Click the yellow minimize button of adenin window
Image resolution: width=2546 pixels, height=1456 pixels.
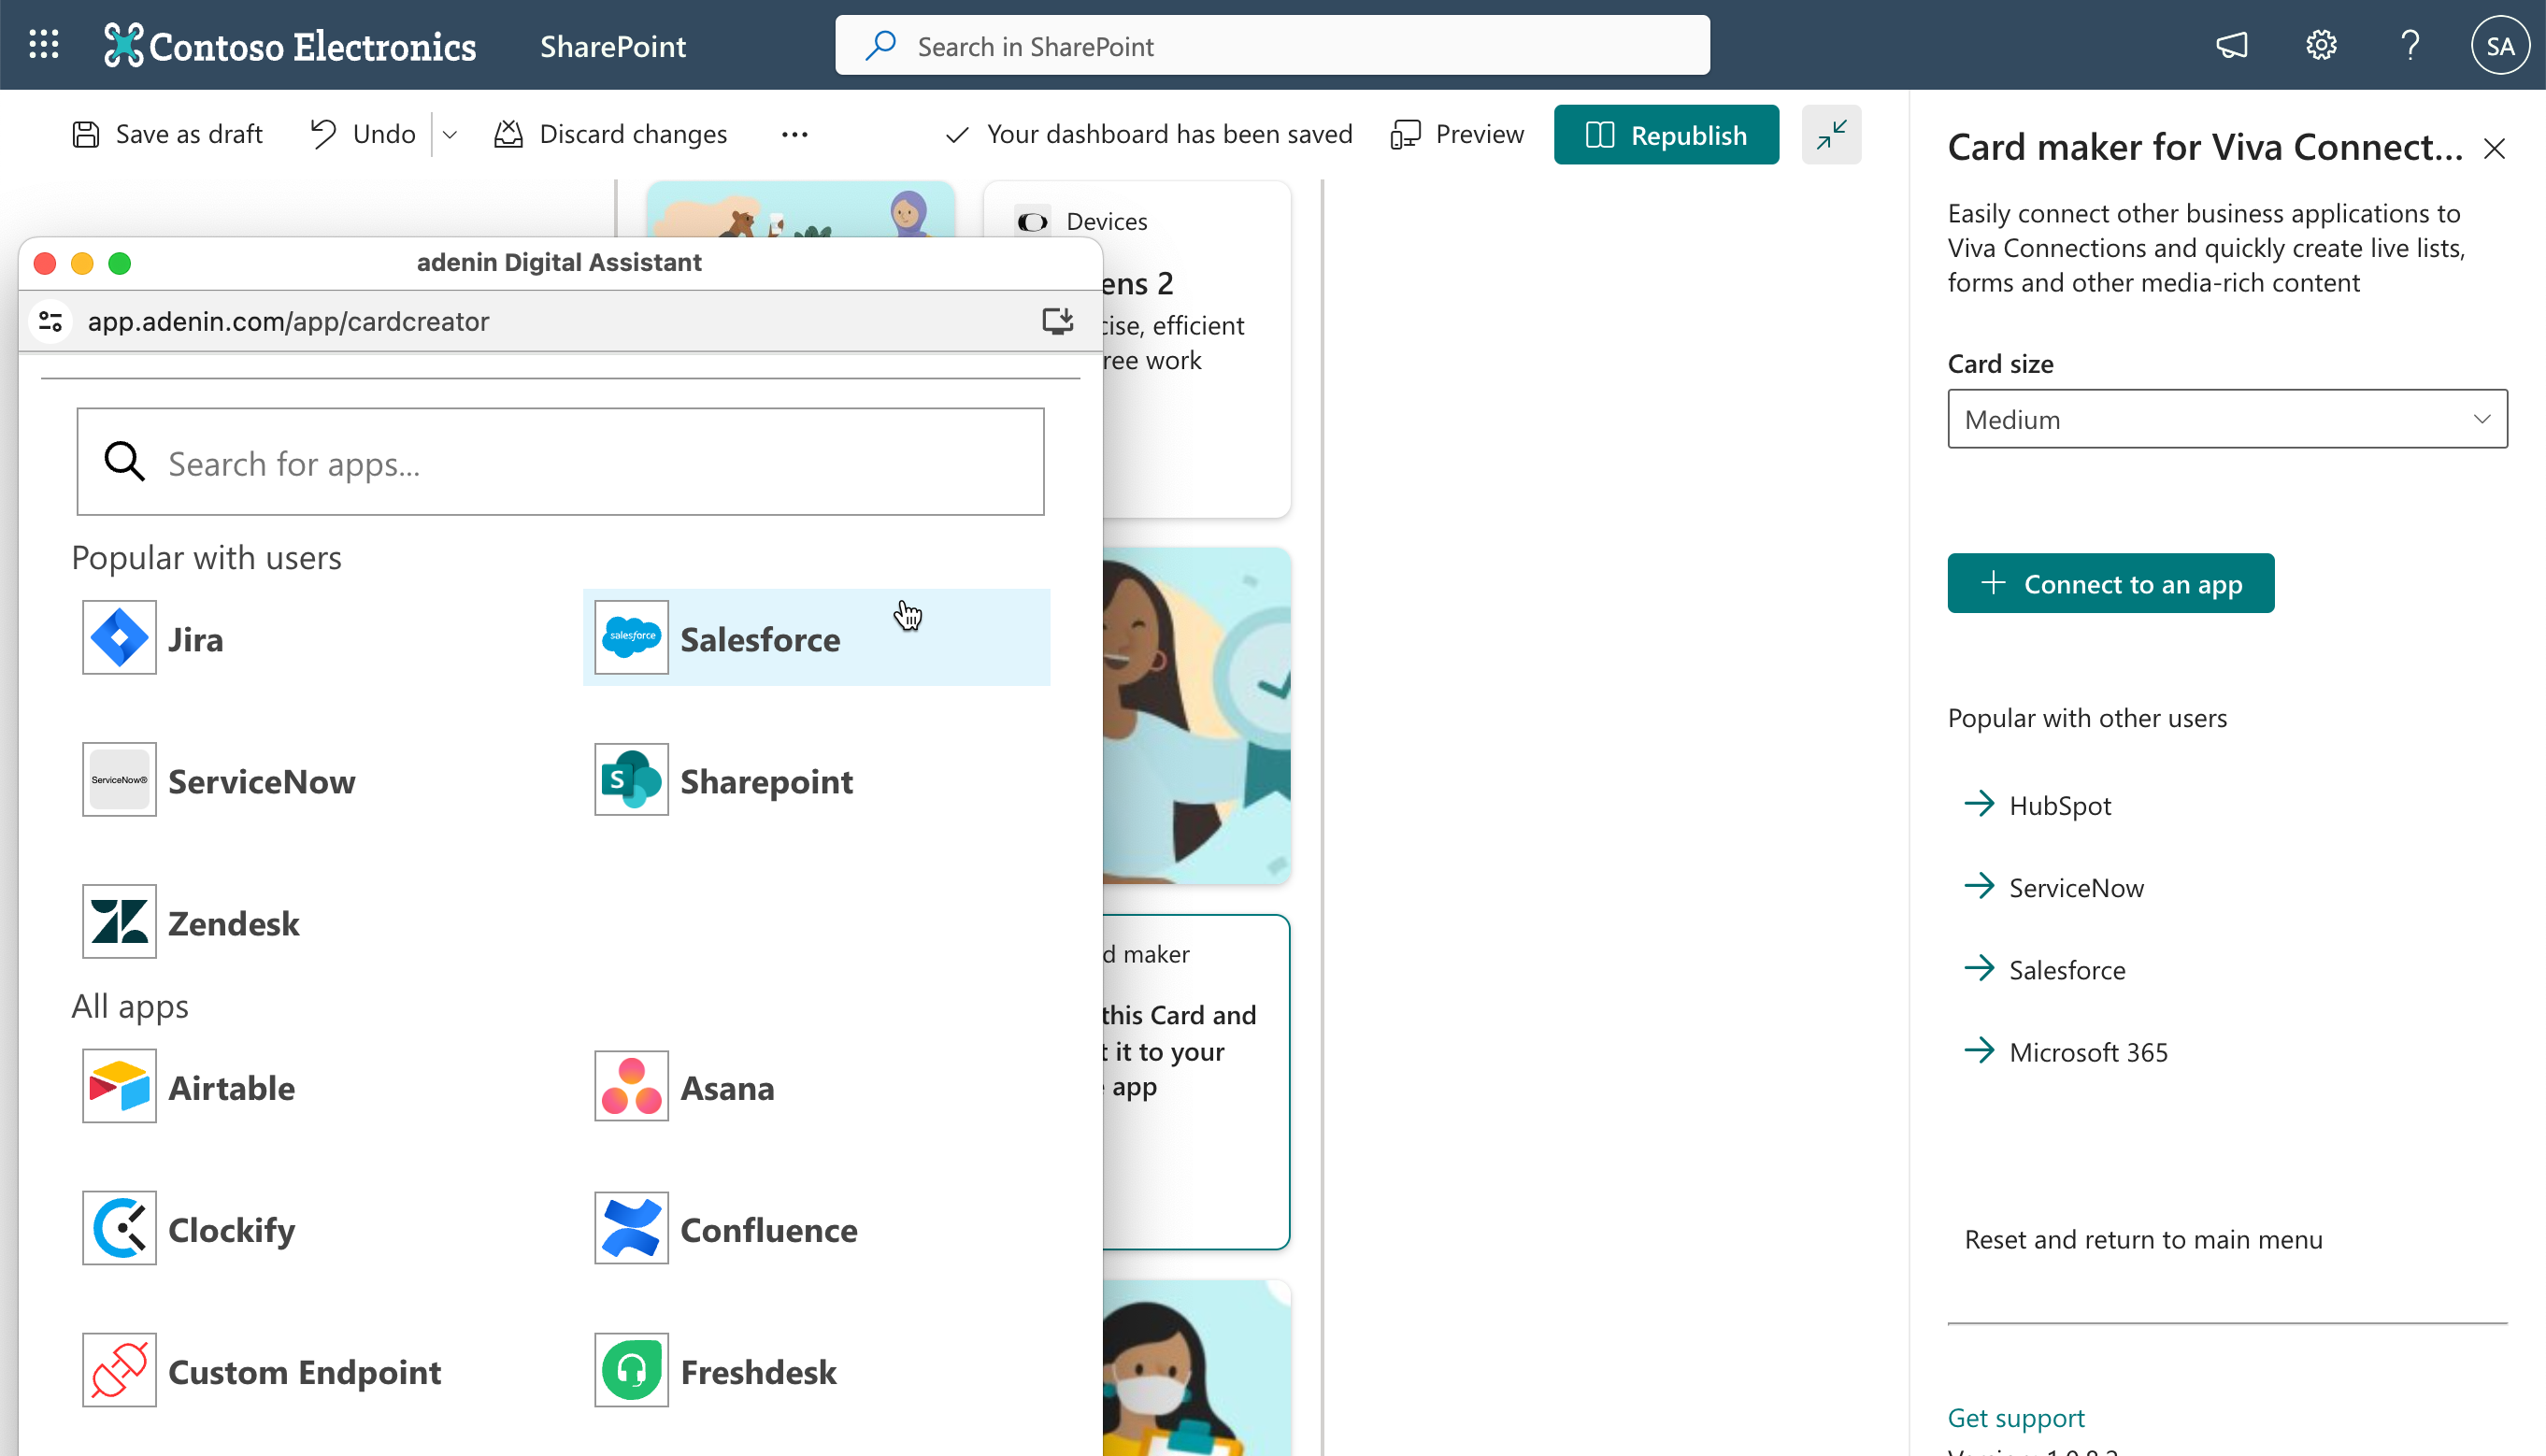click(82, 263)
